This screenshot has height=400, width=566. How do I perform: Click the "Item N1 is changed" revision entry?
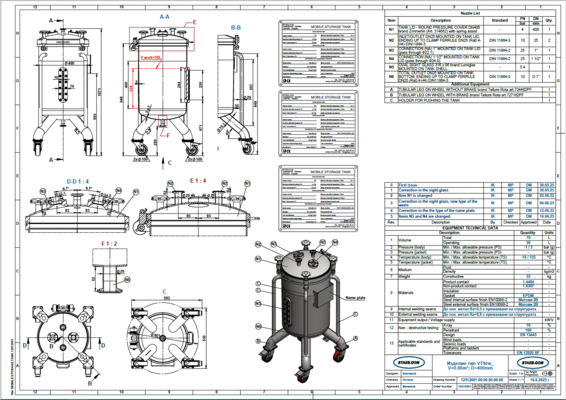(415, 195)
